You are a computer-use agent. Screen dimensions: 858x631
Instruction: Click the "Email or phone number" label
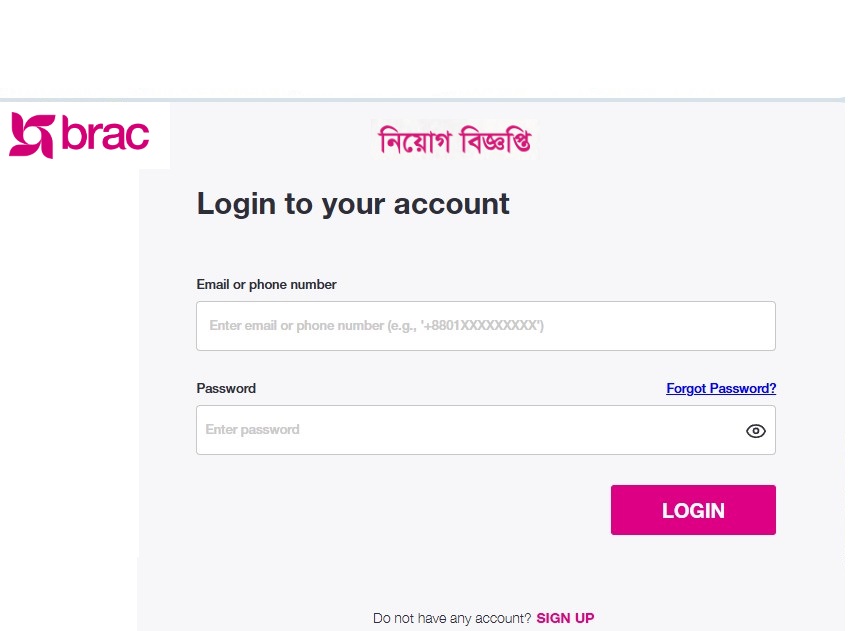point(266,285)
